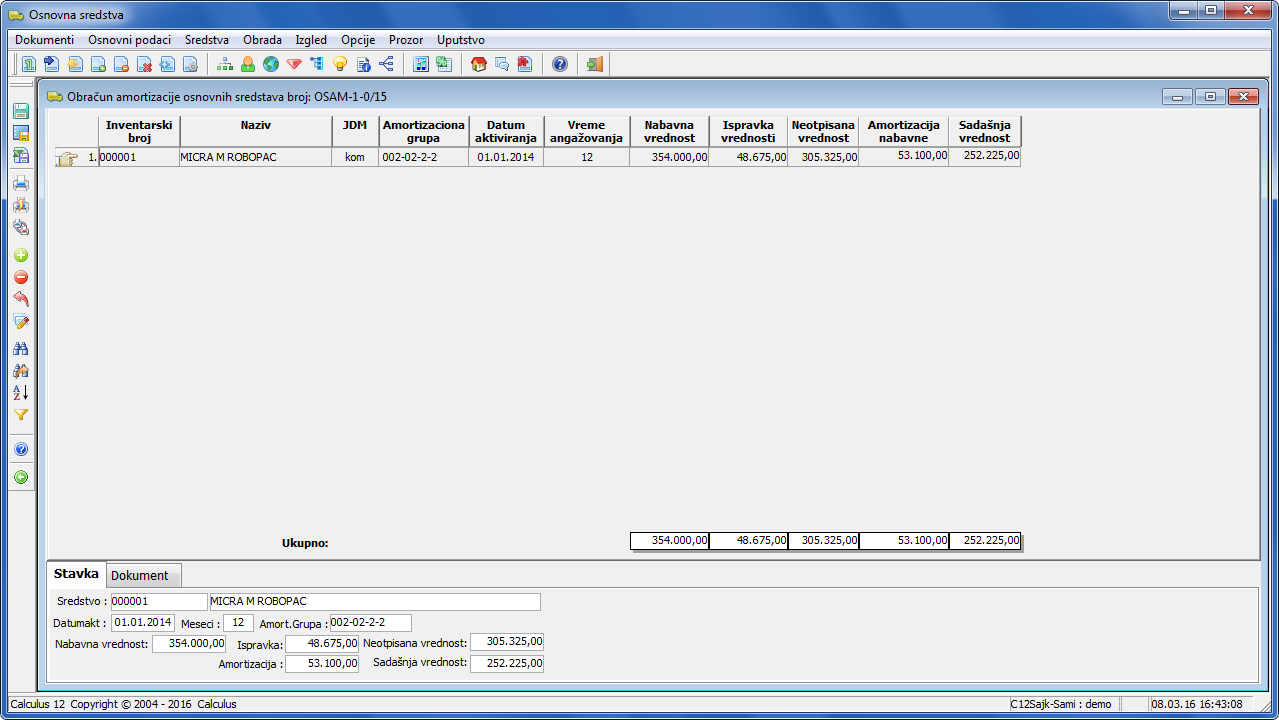Viewport: 1279px width, 720px height.
Task: Click the yellow funnel filter icon
Action: coord(21,414)
